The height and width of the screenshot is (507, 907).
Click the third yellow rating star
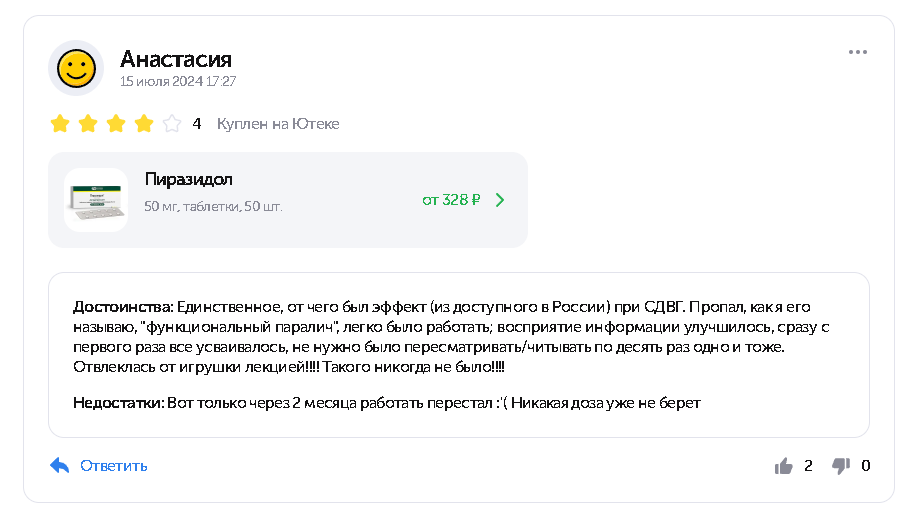(116, 124)
